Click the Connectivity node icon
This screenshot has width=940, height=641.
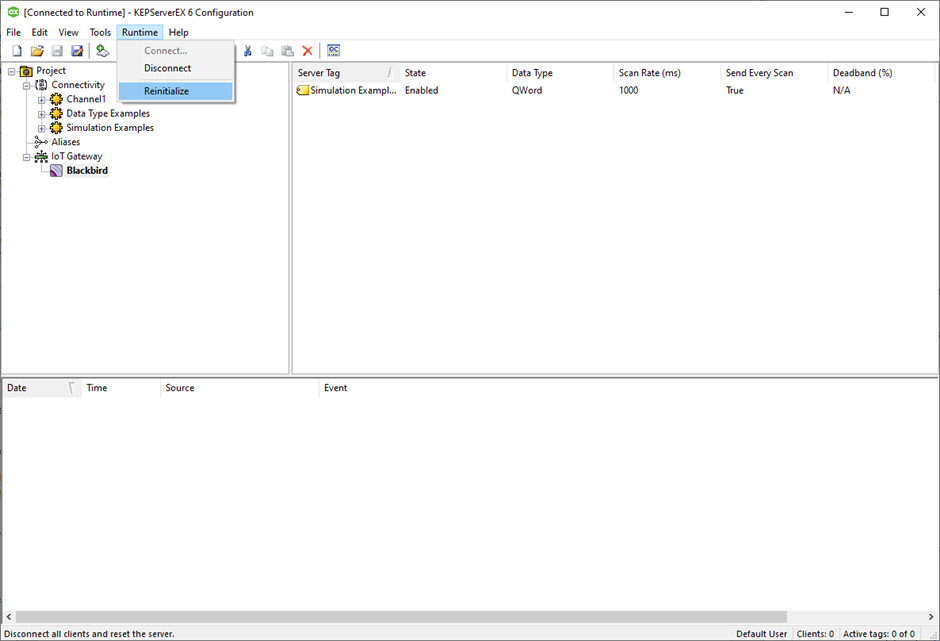pyautogui.click(x=41, y=85)
